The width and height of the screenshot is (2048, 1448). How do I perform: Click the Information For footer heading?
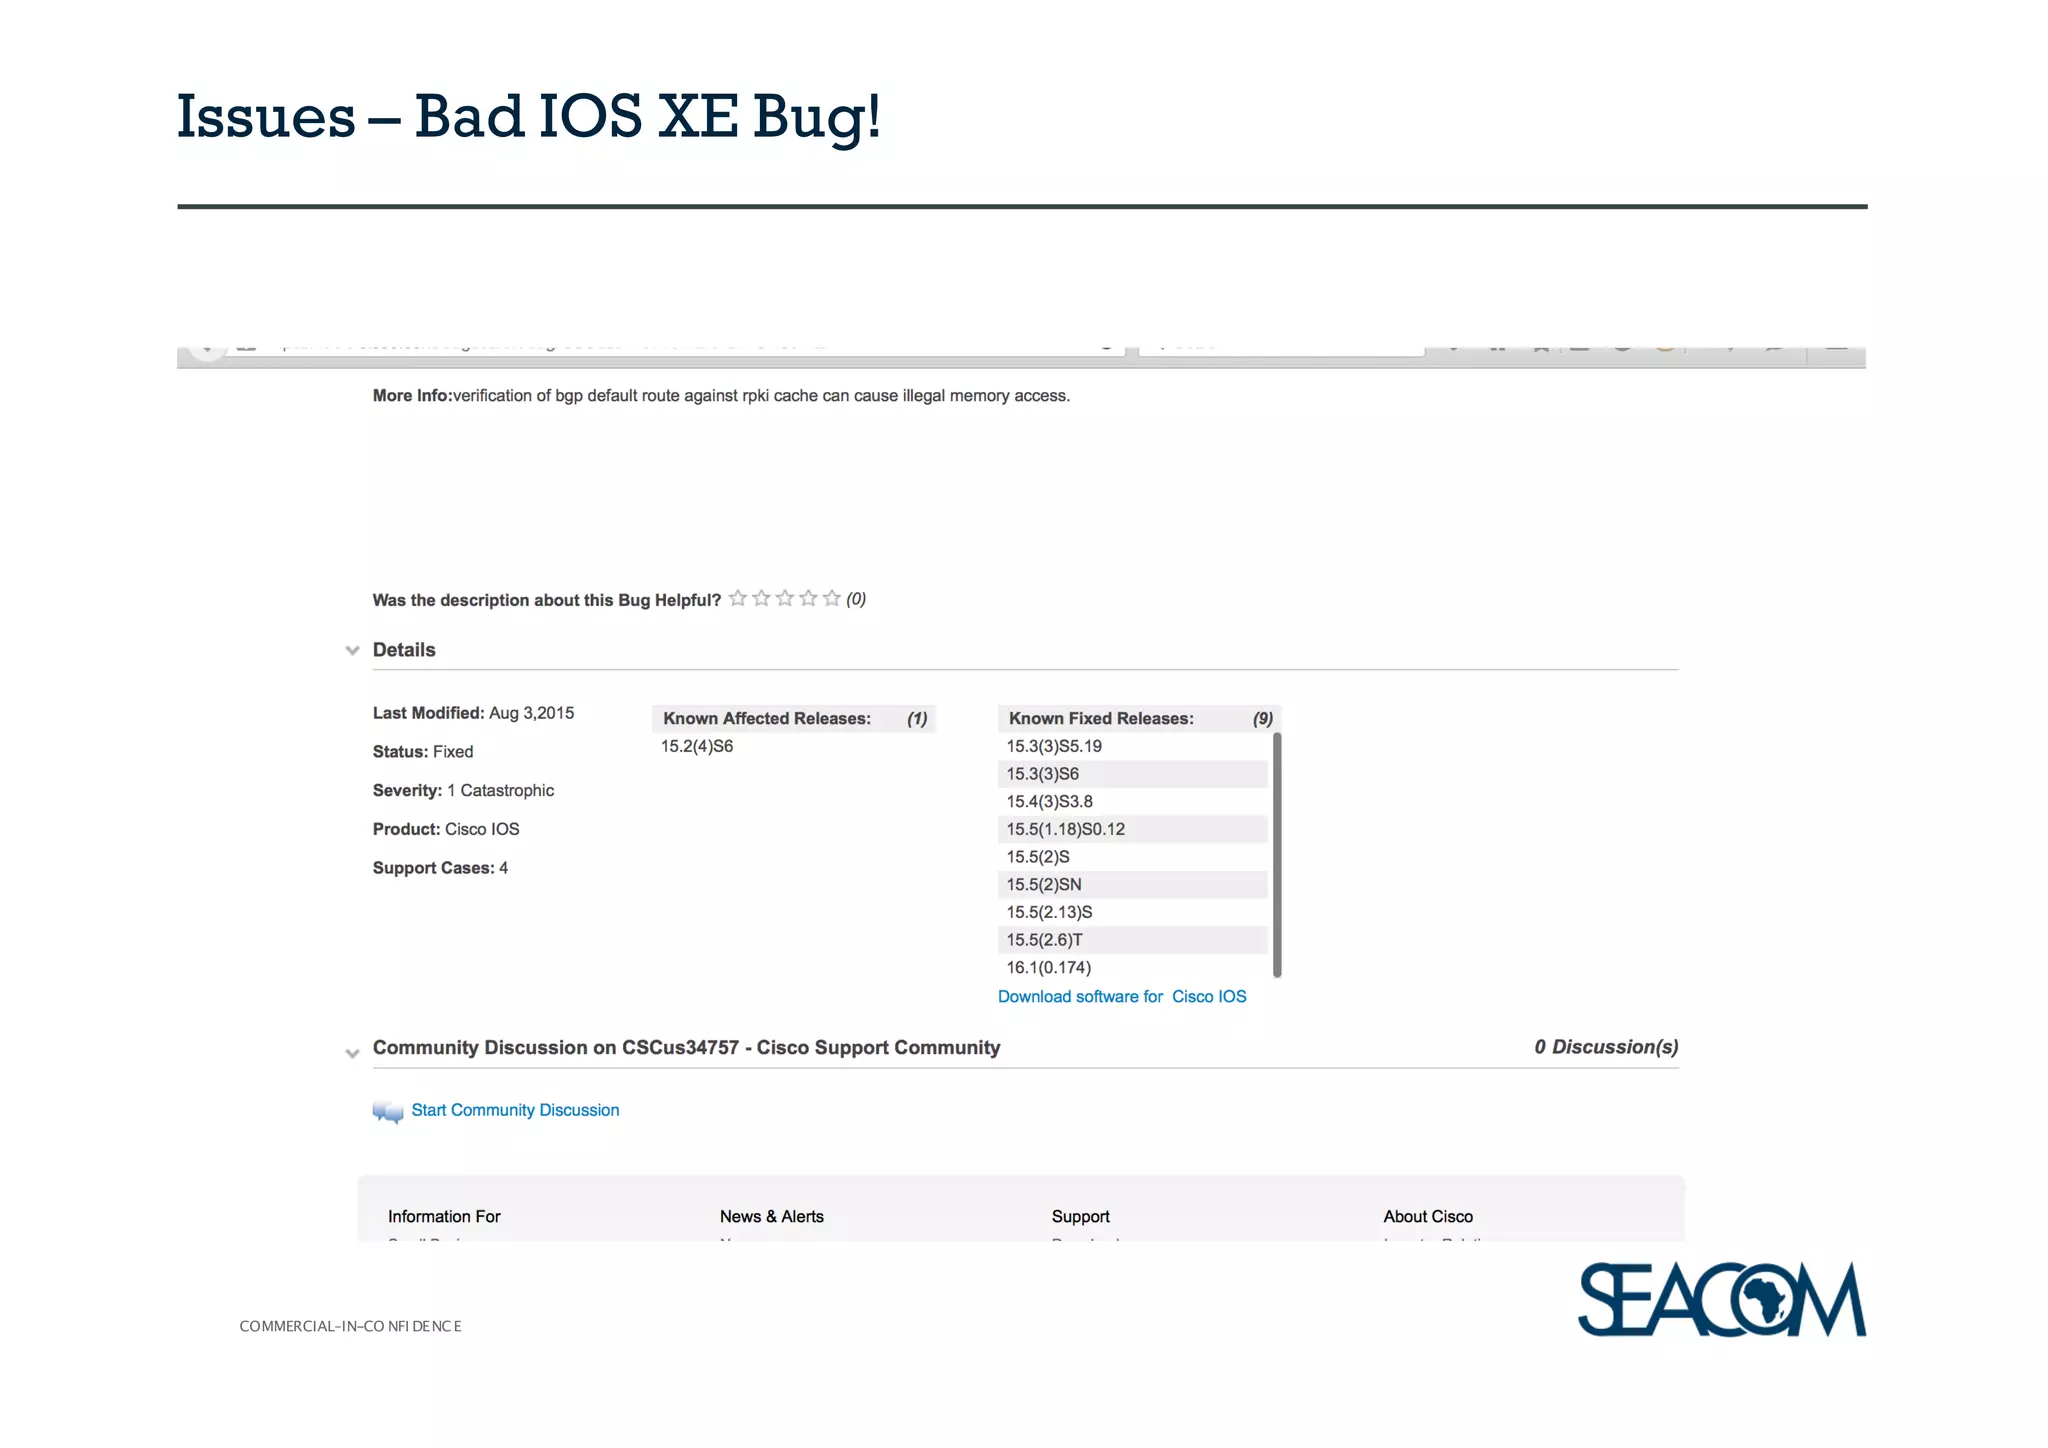[x=444, y=1217]
